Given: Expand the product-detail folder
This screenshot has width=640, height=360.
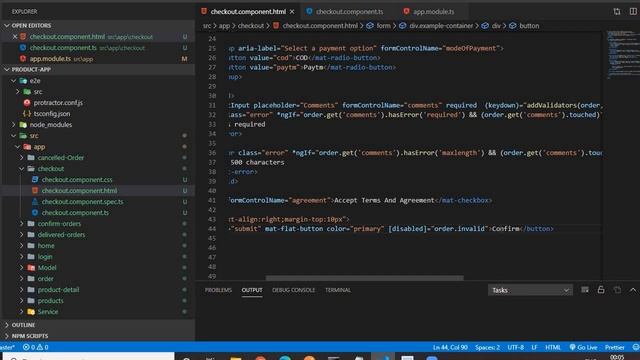Looking at the screenshot, I should (22, 290).
